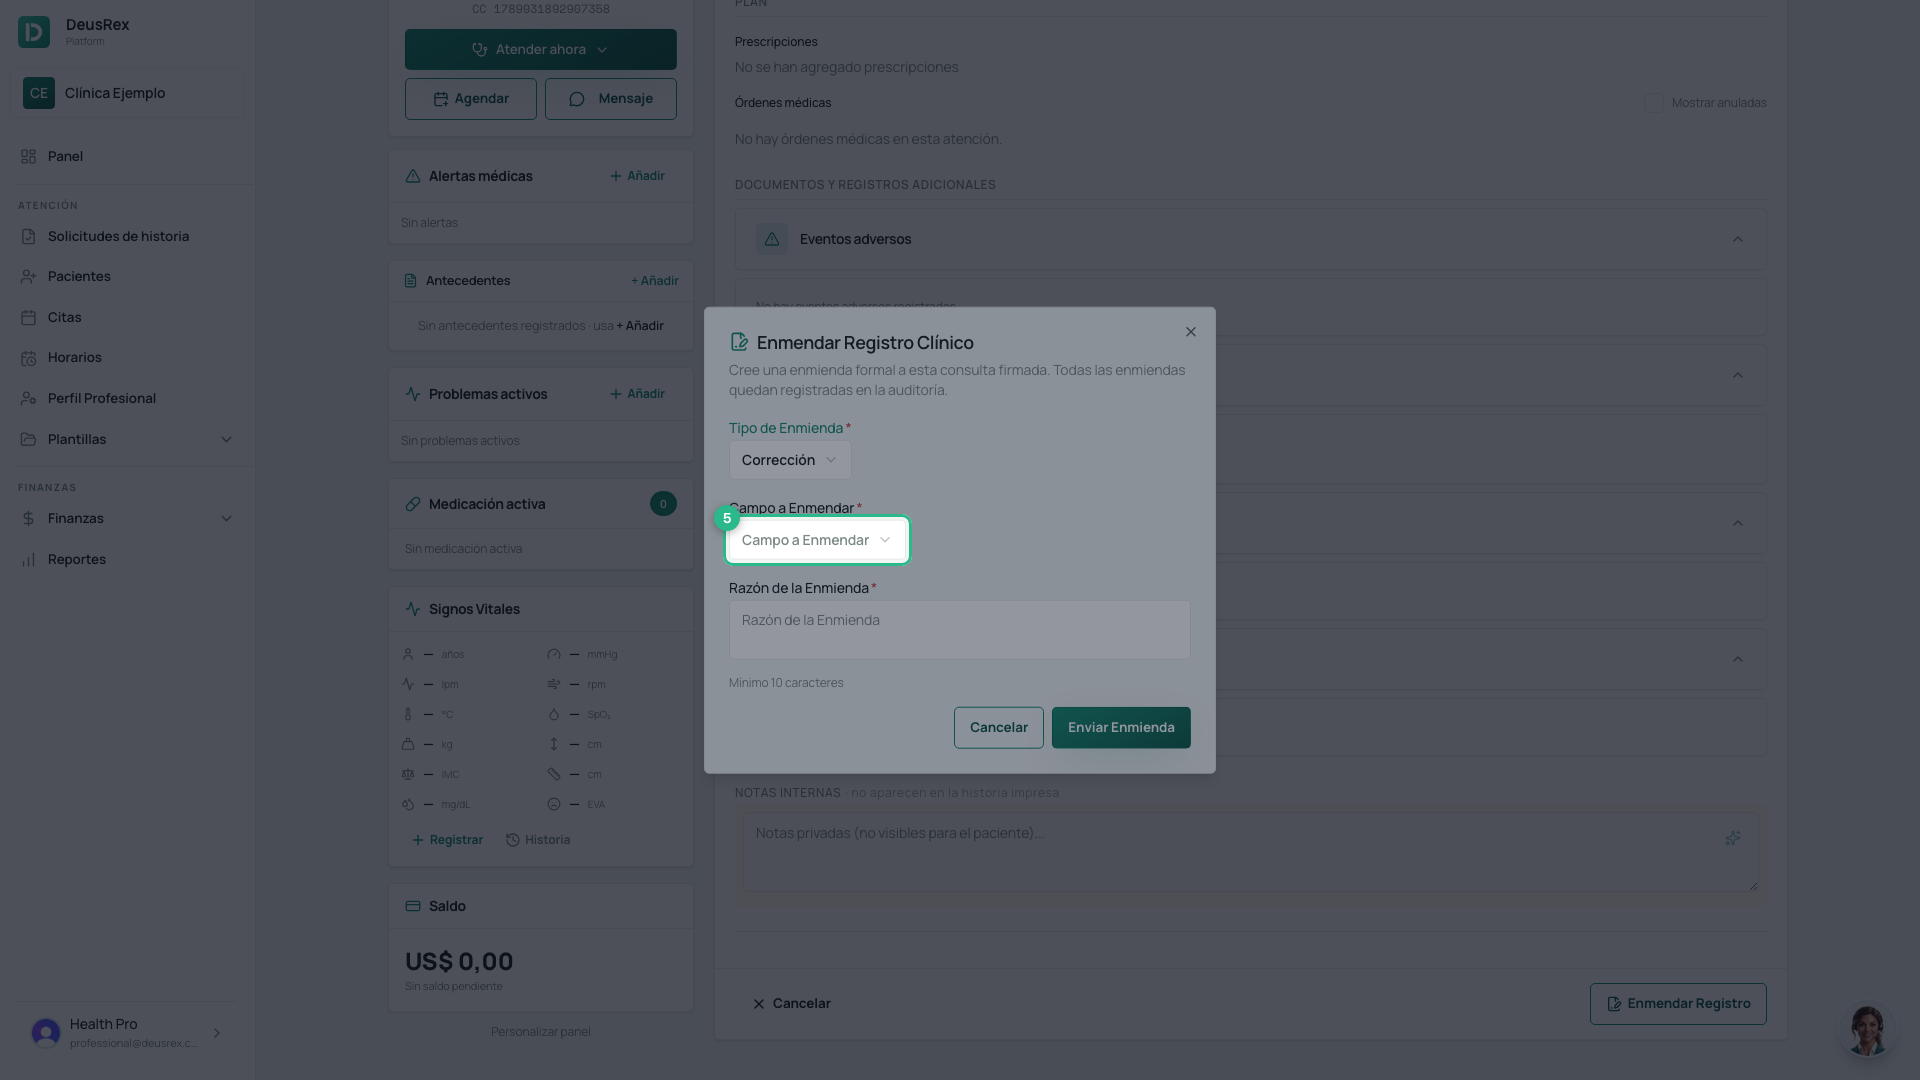The width and height of the screenshot is (1920, 1080).
Task: Click the Medicación activa count badge
Action: pos(663,504)
